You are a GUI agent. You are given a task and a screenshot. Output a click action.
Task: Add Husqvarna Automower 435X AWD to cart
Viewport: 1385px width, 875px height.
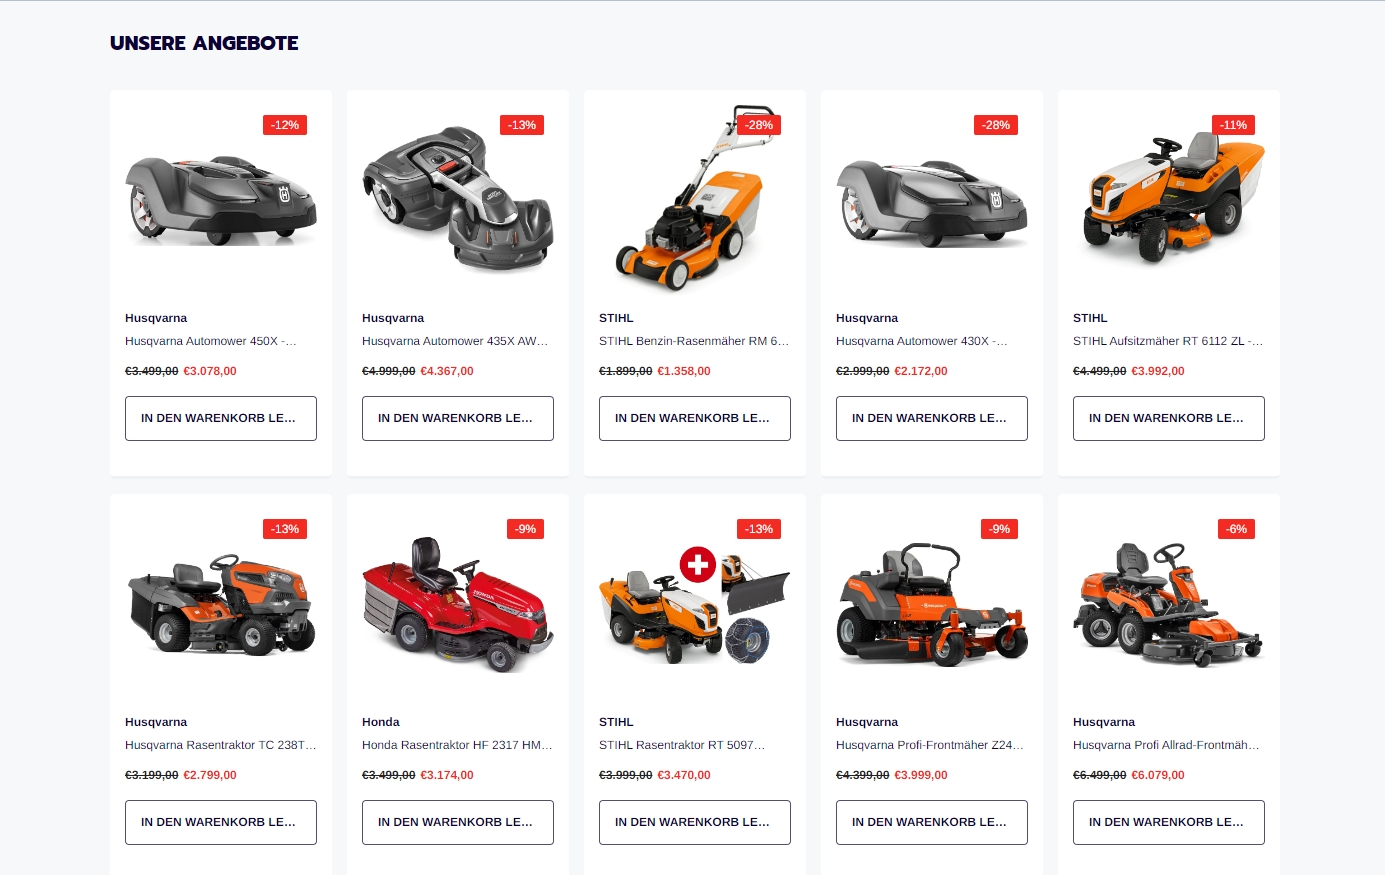coord(458,418)
